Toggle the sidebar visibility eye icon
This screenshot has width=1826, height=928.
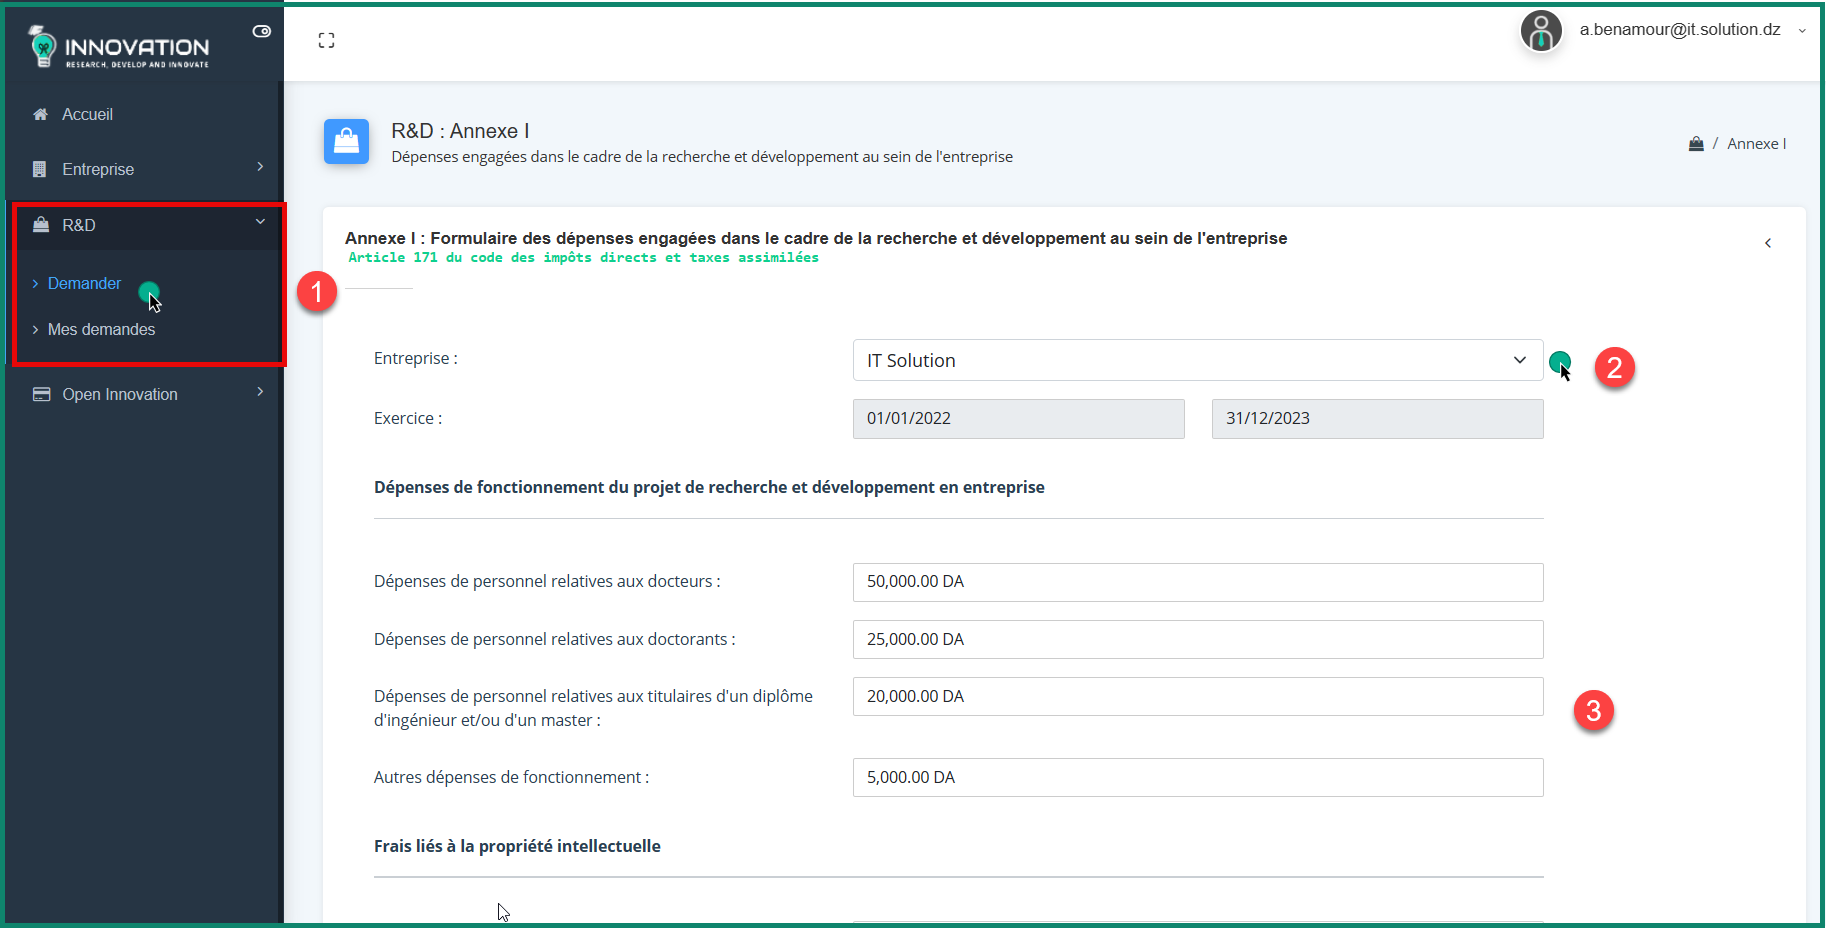[x=261, y=31]
